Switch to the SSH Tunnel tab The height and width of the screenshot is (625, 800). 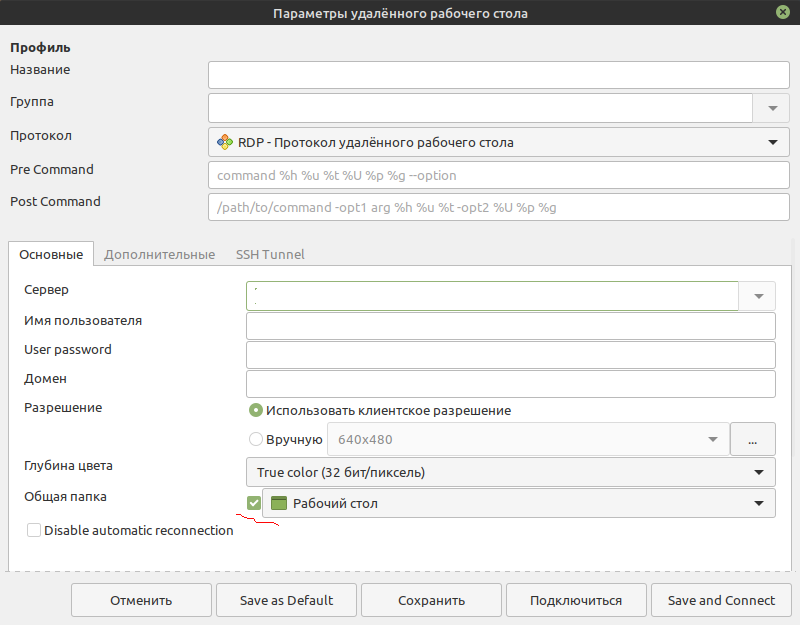(x=270, y=254)
